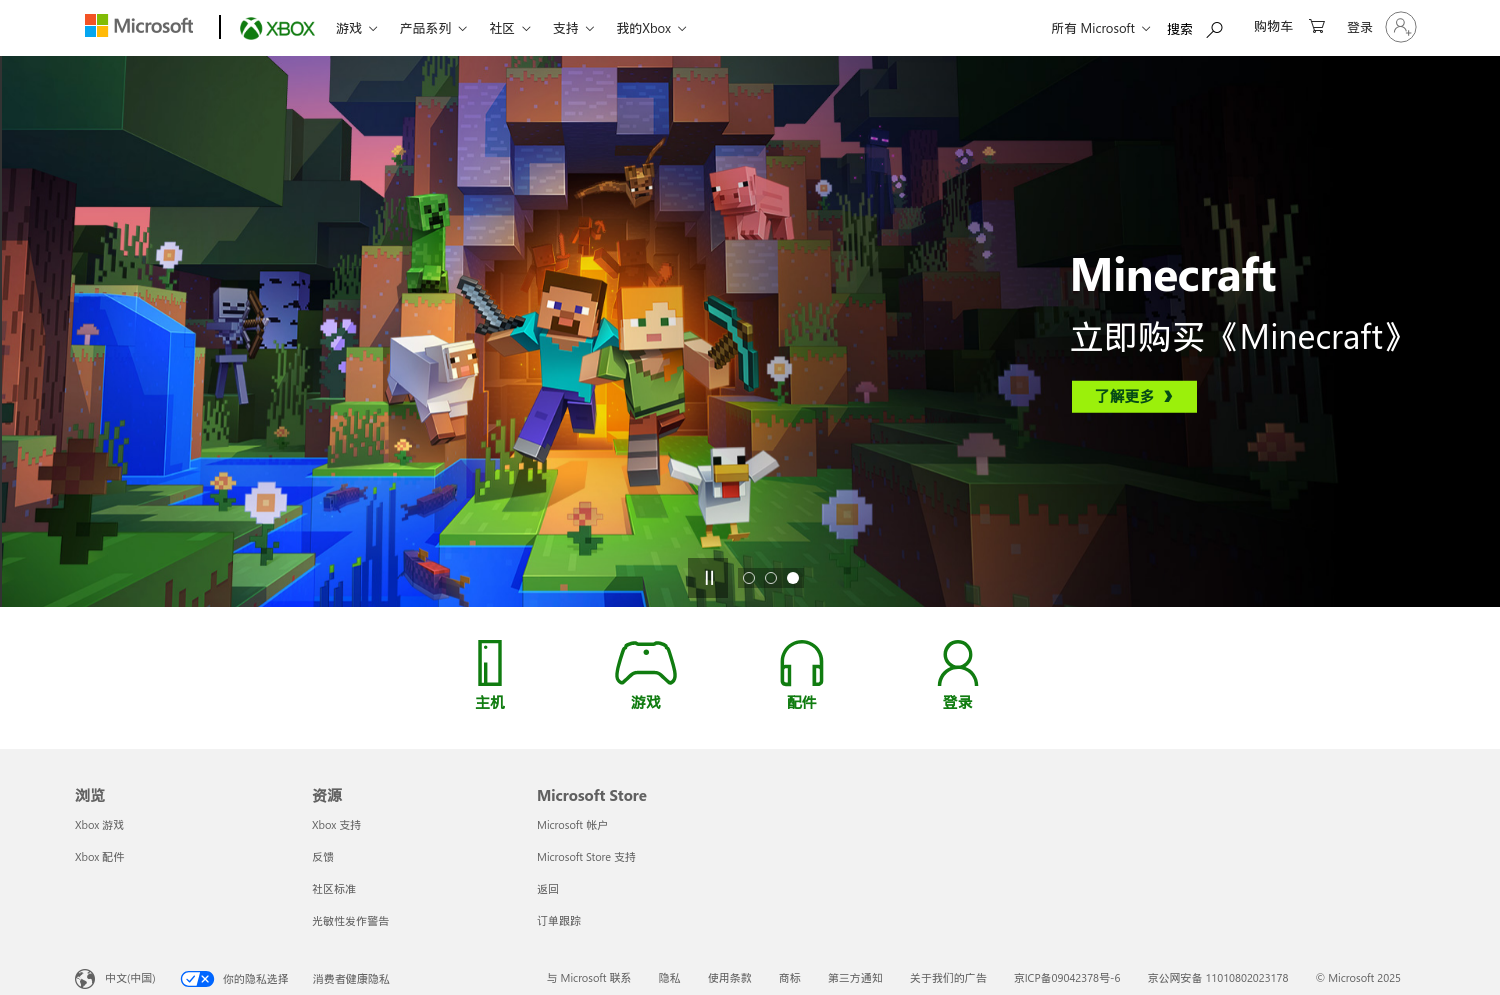Screen dimensions: 1500x995
Task: Click the © Microsoft 2025 copyright text
Action: (x=1358, y=978)
